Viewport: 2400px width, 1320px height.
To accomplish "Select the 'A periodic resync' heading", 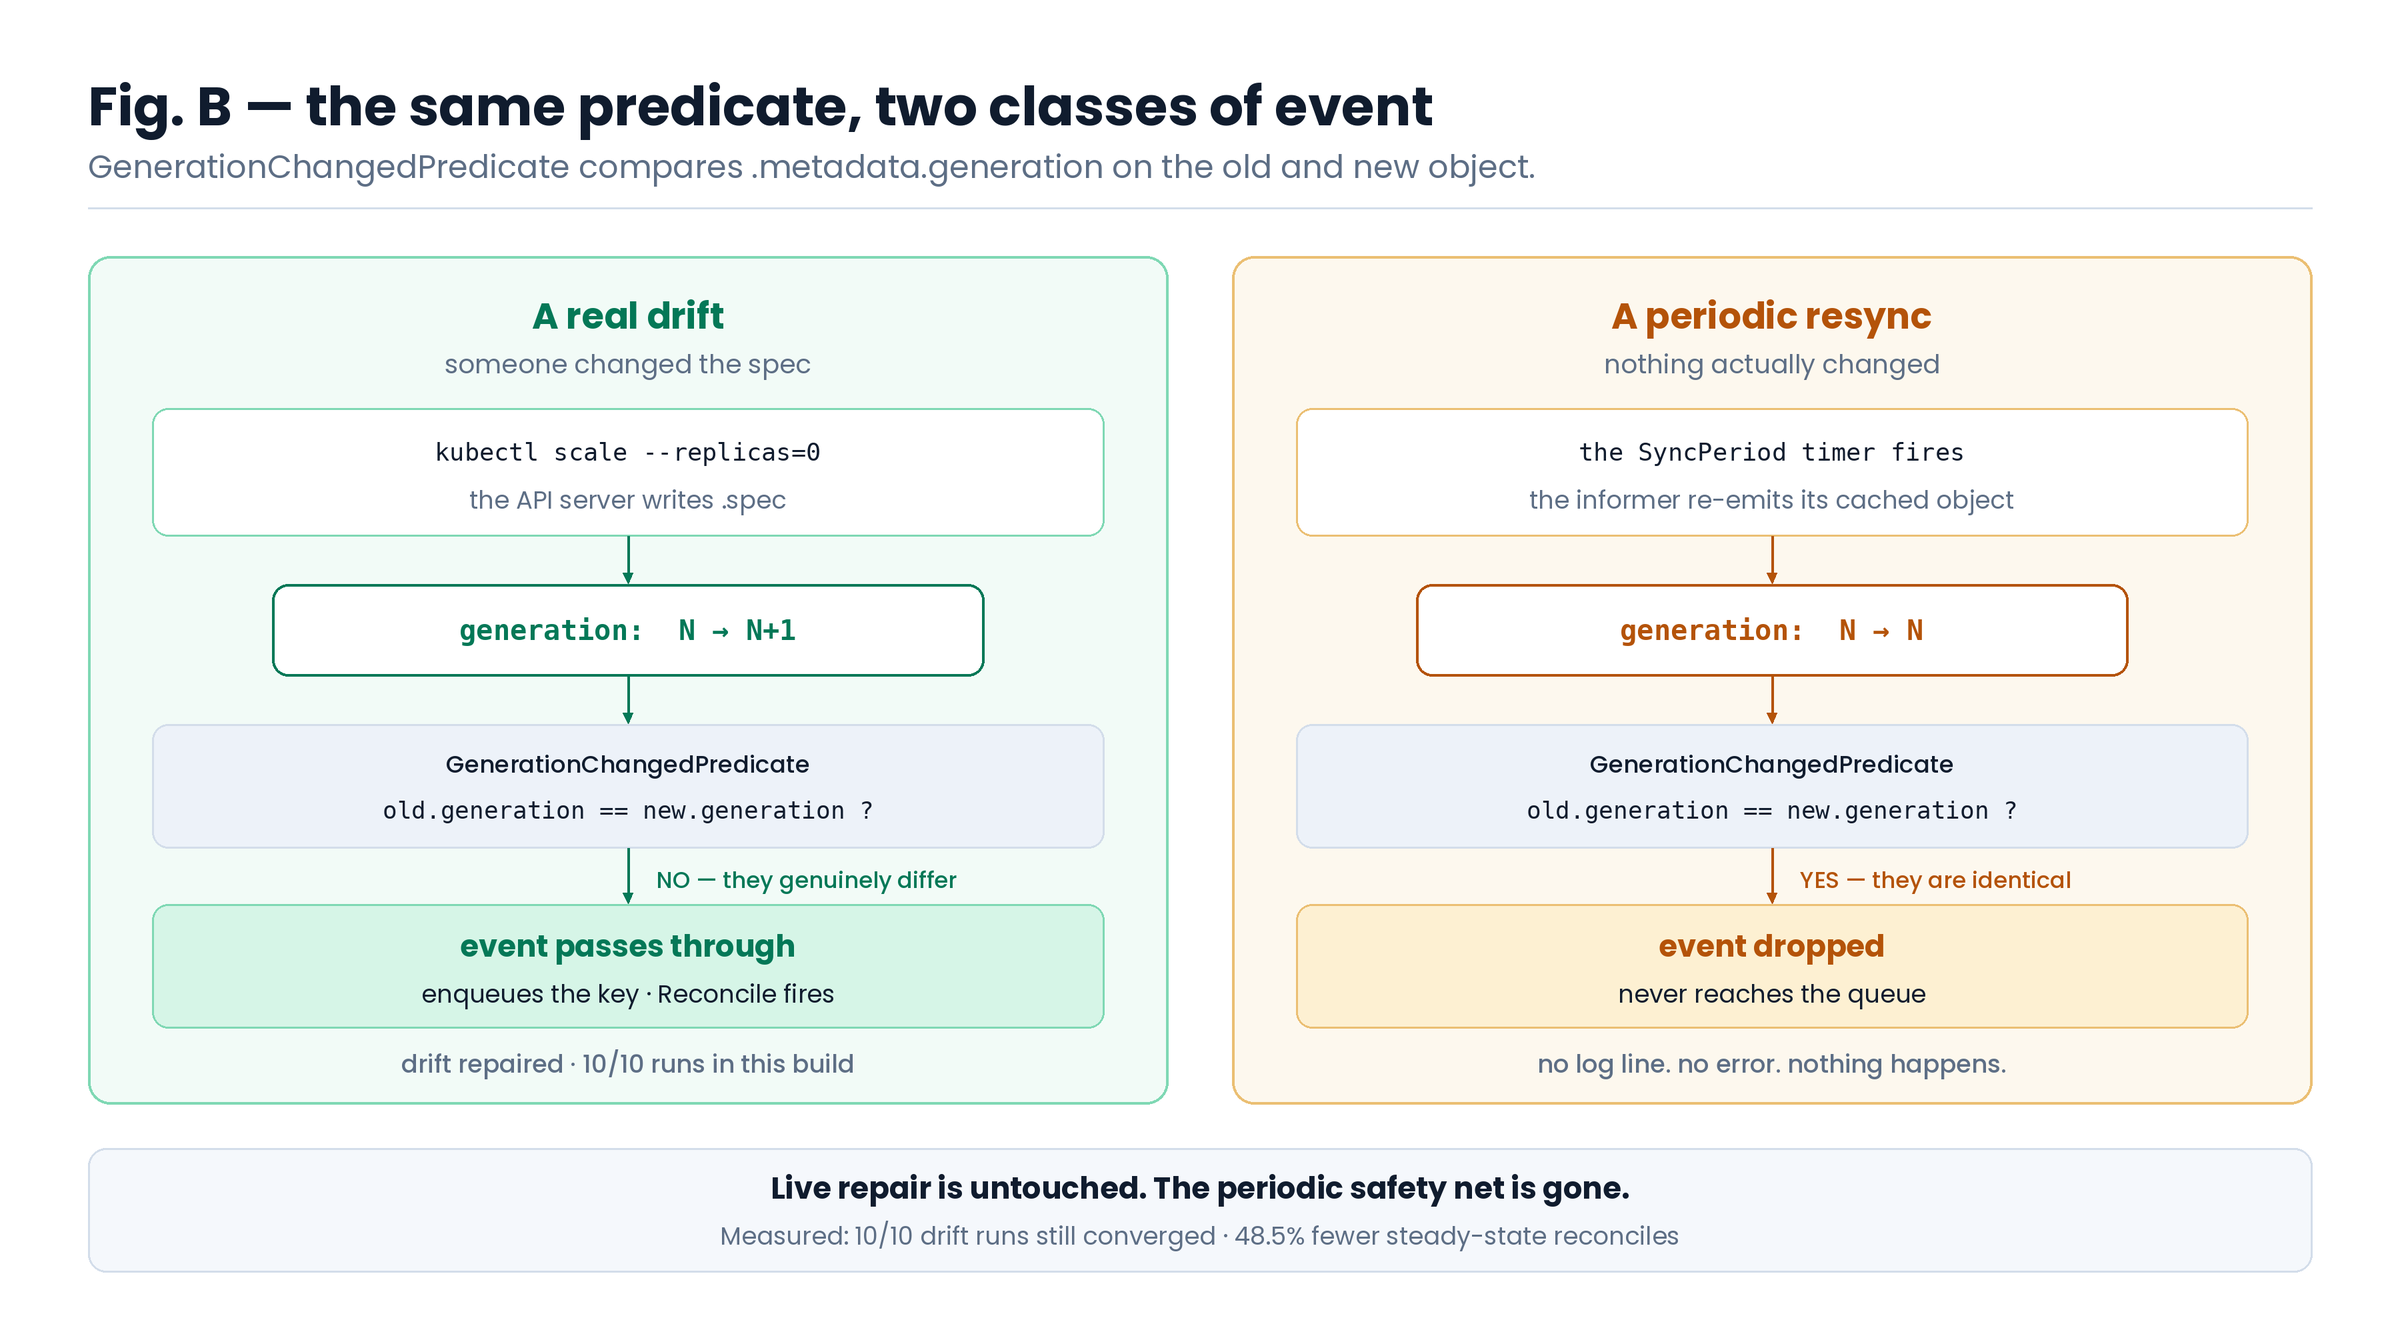I will [x=1771, y=316].
